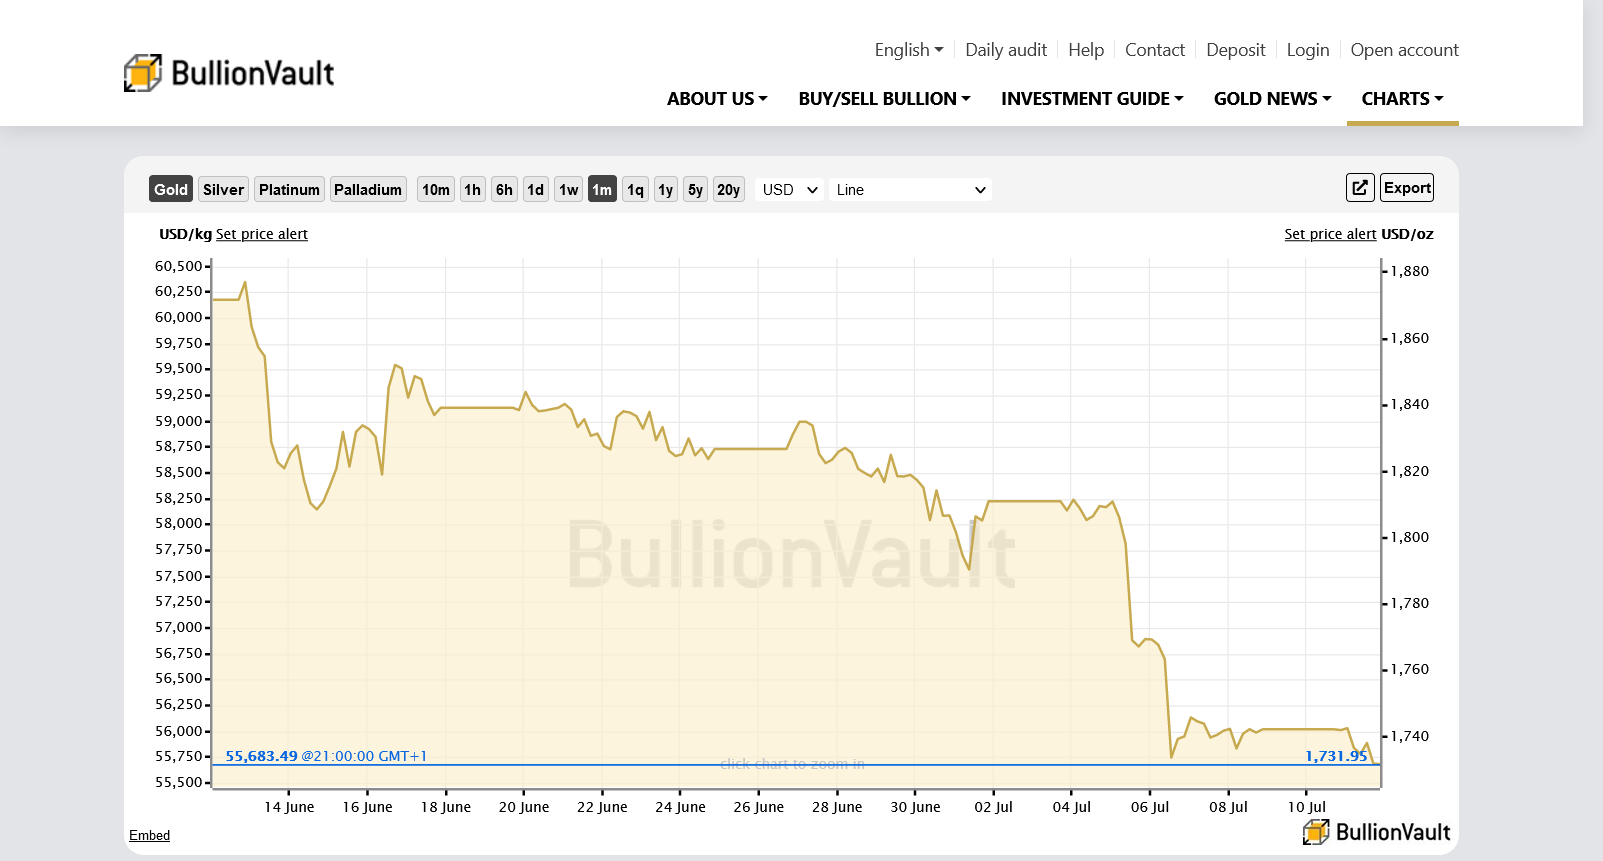The image size is (1603, 861).
Task: Click the BullionVault logo below chart
Action: [x=1376, y=832]
